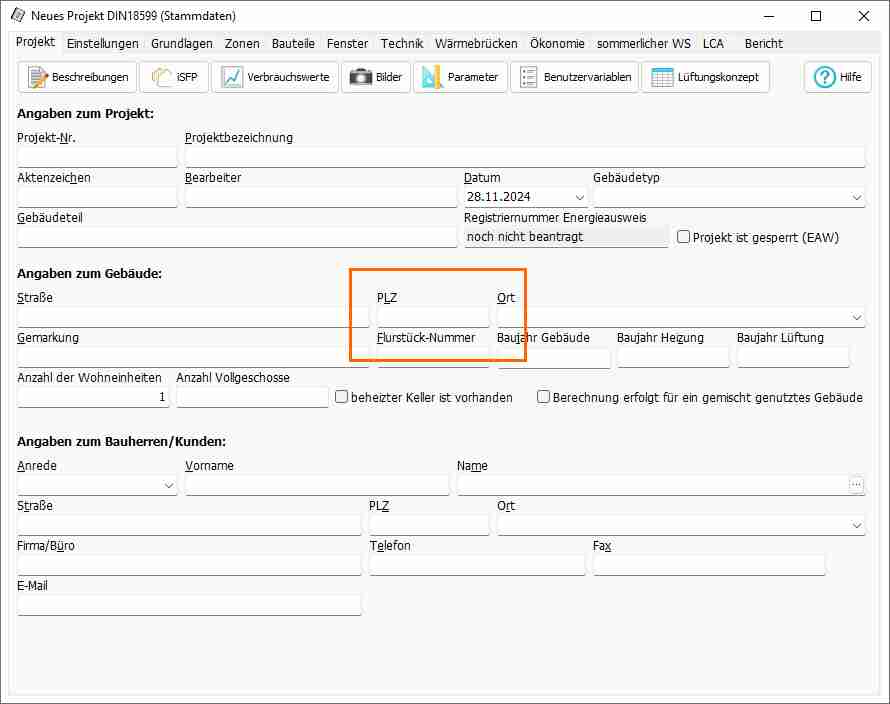Screen dimensions: 890x704
Task: Expand the Gebäudetyp dropdown
Action: pyautogui.click(x=857, y=198)
